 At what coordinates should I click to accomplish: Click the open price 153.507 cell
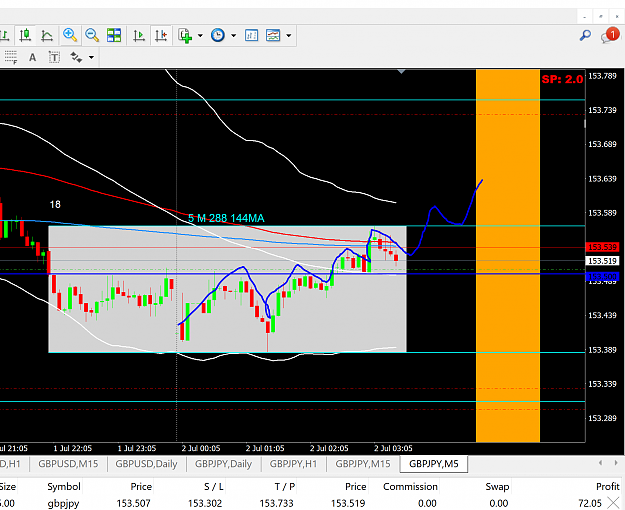tap(134, 503)
